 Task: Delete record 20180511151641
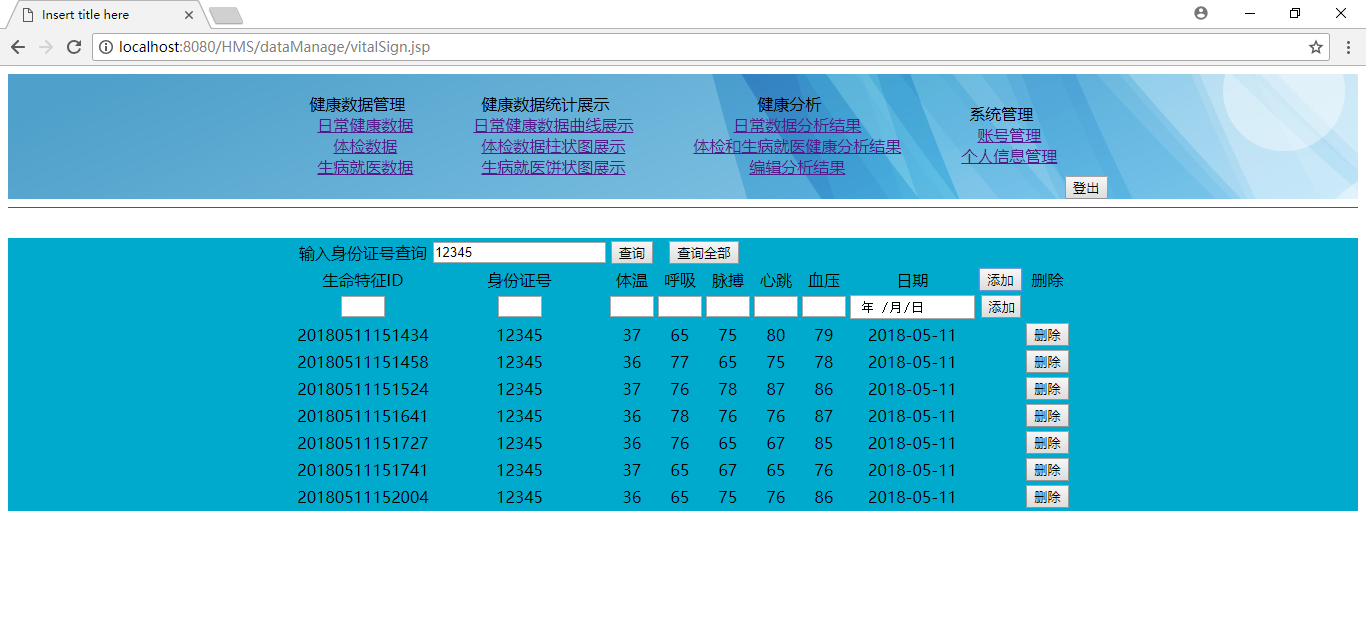pos(1047,416)
